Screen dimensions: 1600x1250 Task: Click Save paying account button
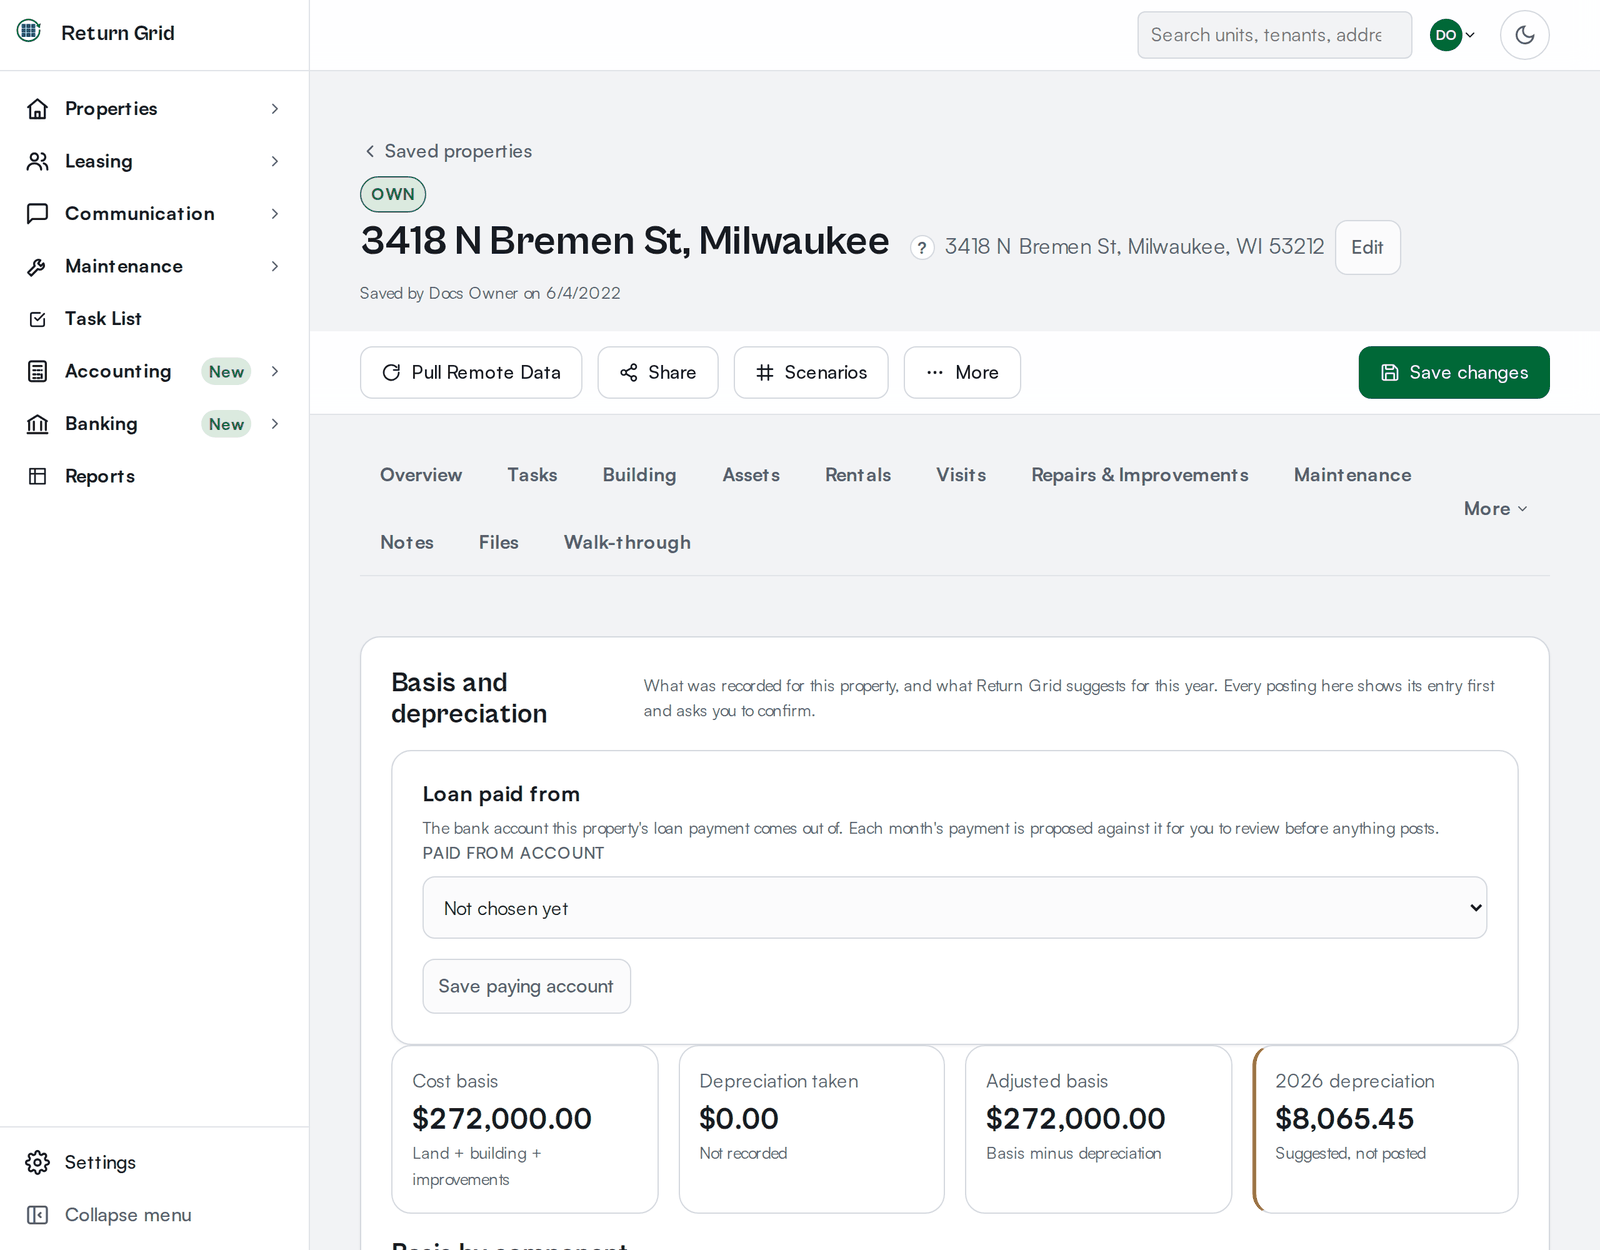point(526,986)
